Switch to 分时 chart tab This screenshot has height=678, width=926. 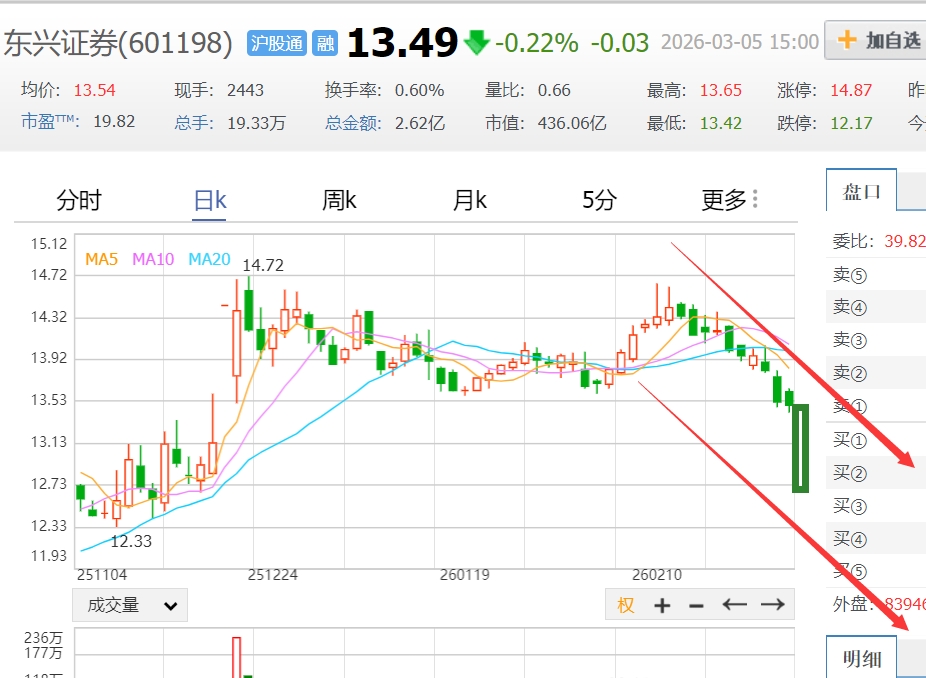(x=79, y=201)
